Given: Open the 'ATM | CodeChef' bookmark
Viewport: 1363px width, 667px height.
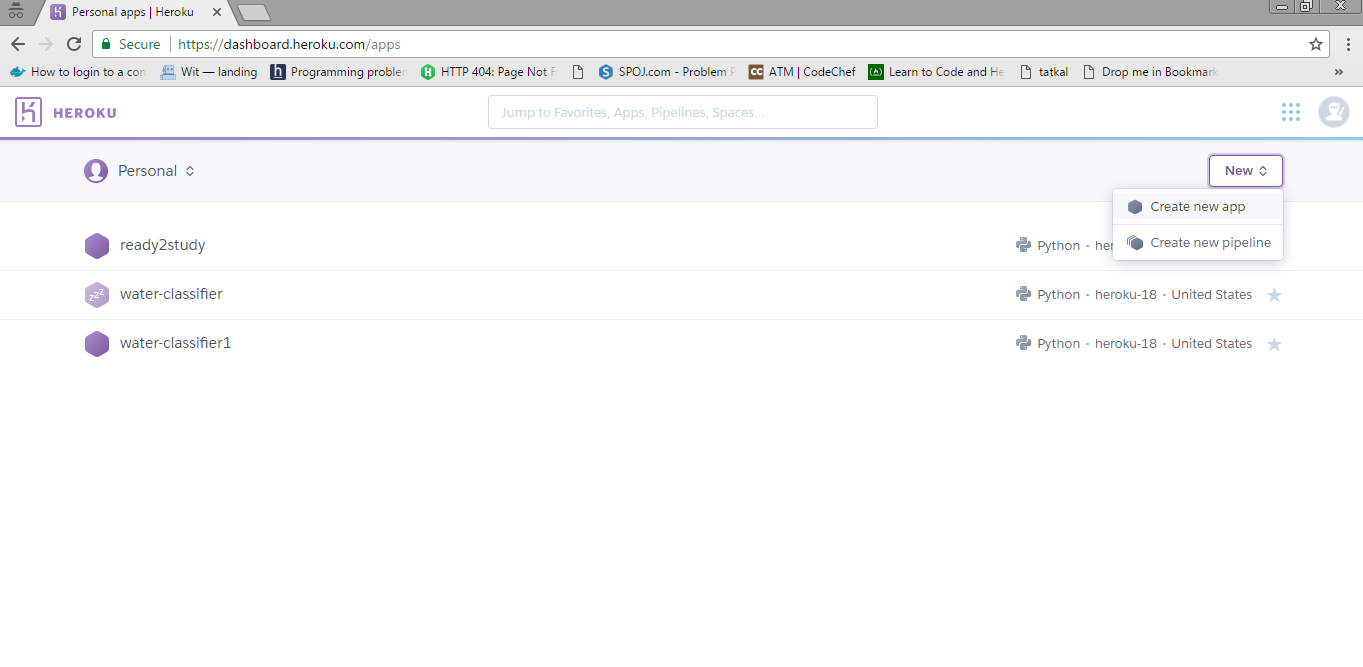Looking at the screenshot, I should coord(802,72).
